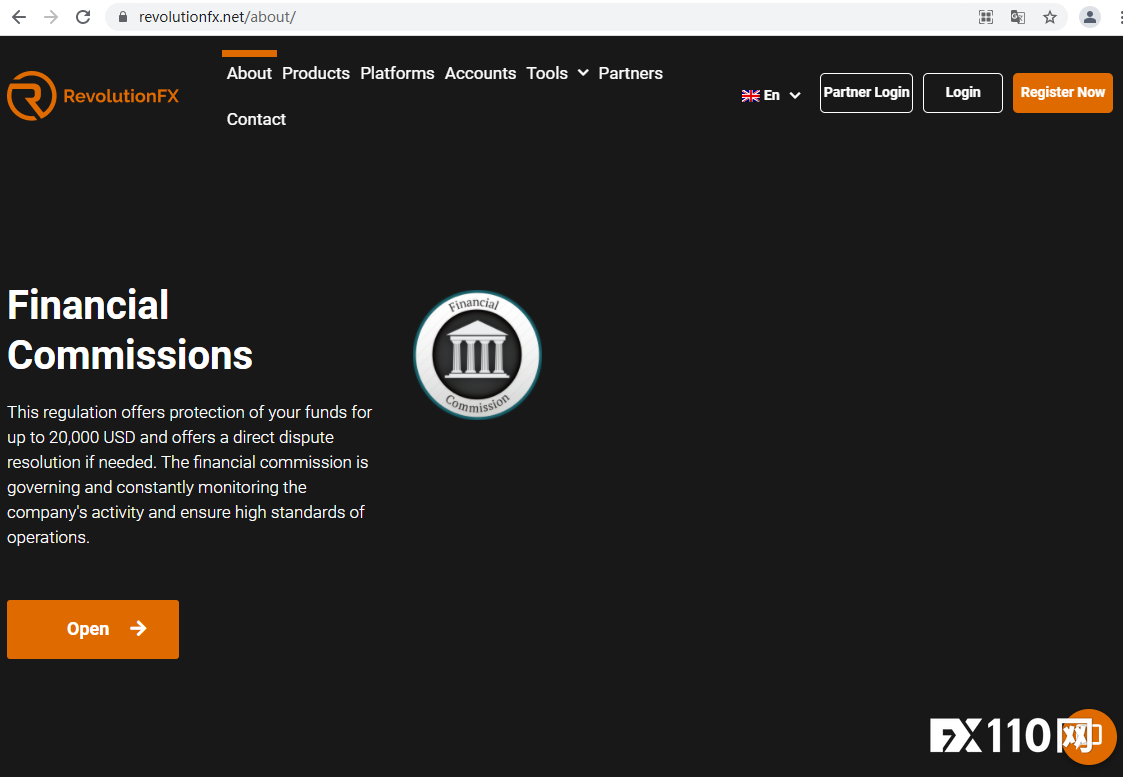Go to the Products page
1123x777 pixels.
click(x=316, y=73)
